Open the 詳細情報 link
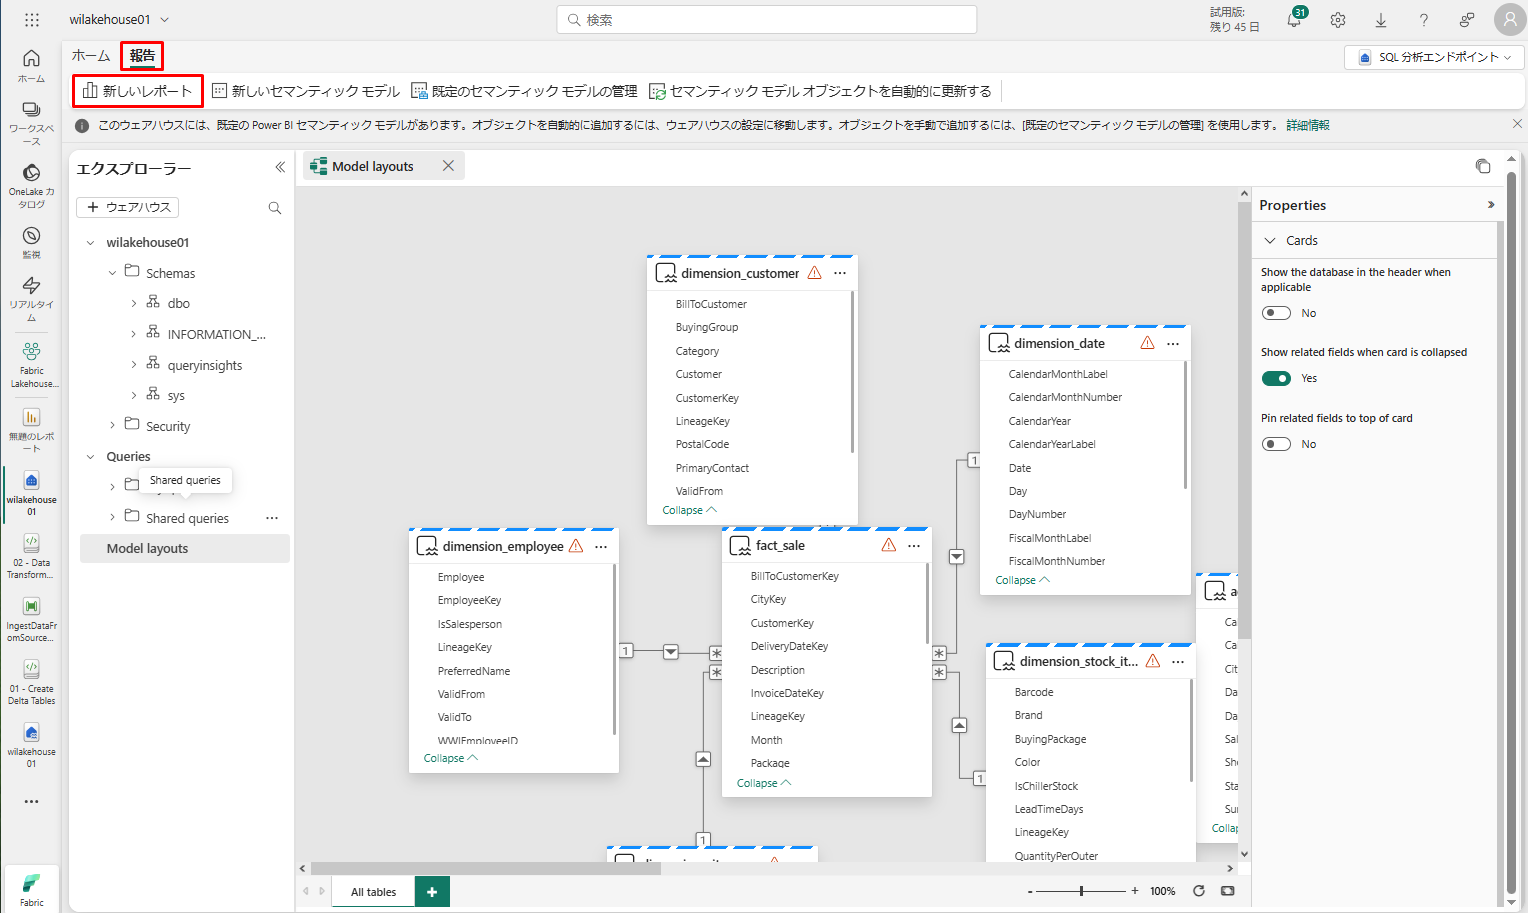 pyautogui.click(x=1308, y=125)
